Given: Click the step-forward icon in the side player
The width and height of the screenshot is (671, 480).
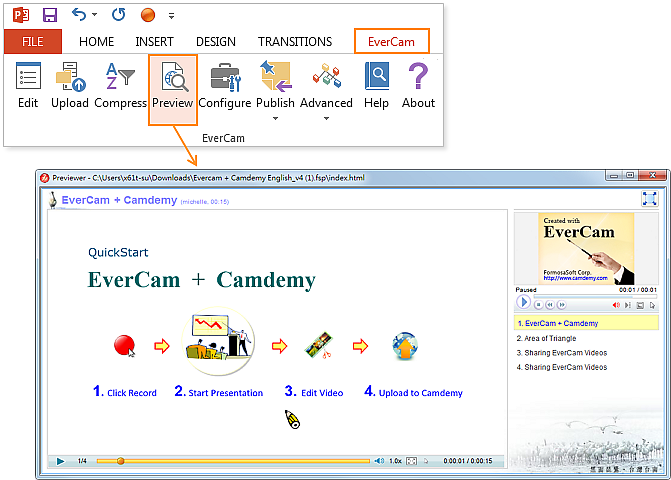Looking at the screenshot, I should (x=627, y=305).
